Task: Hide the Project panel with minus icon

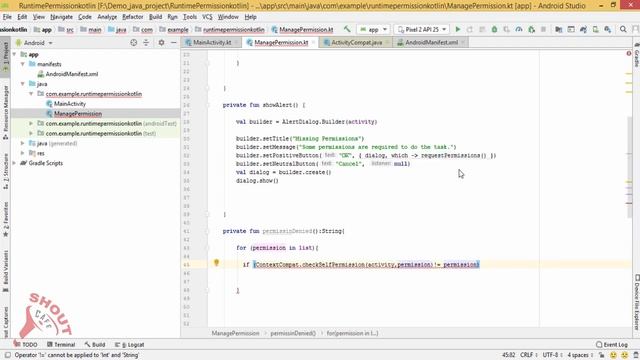Action: [x=173, y=43]
